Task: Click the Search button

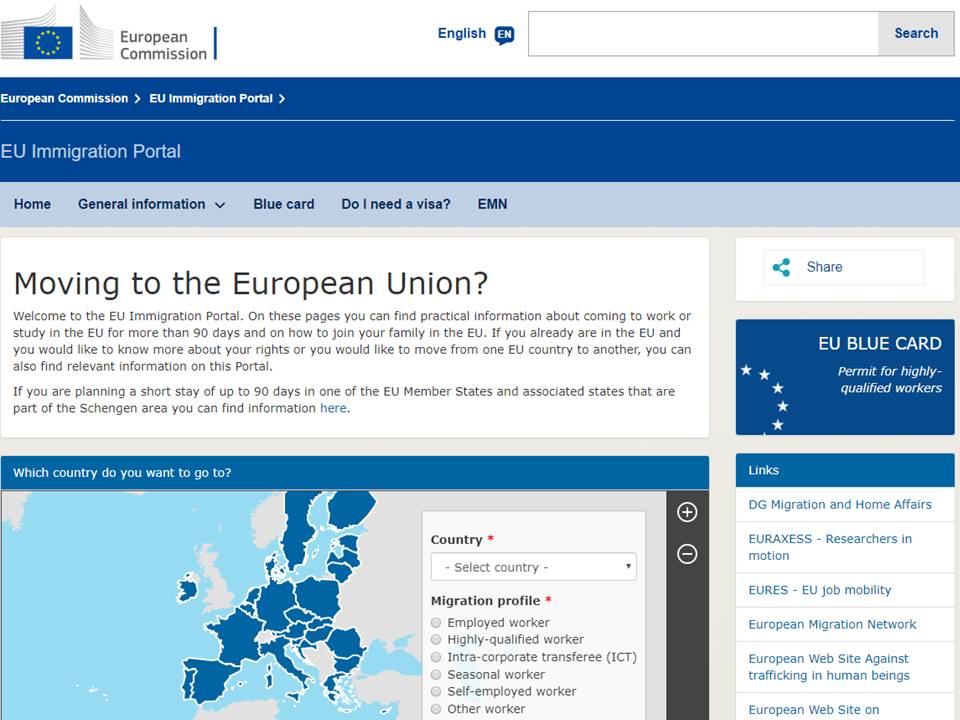Action: (x=916, y=34)
